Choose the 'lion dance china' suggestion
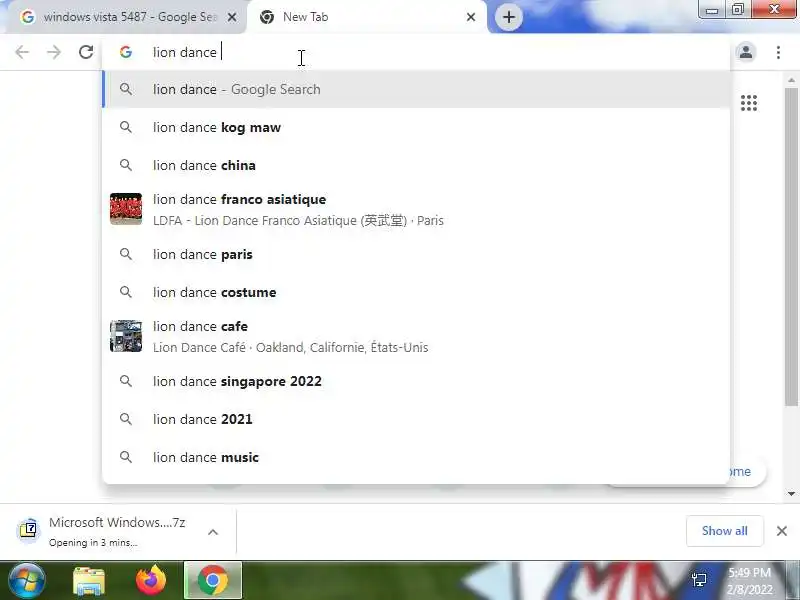 point(416,165)
